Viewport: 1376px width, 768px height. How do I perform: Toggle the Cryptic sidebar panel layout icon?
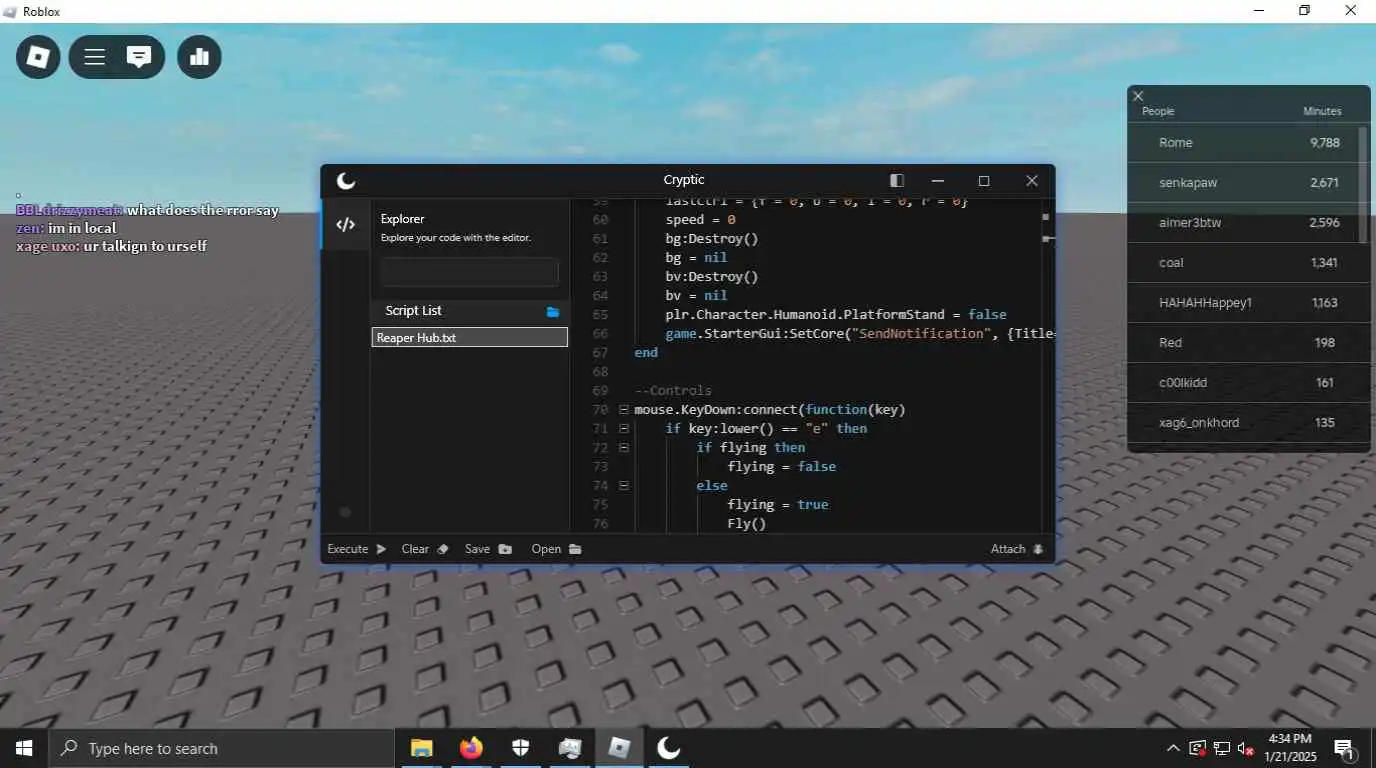pos(897,181)
